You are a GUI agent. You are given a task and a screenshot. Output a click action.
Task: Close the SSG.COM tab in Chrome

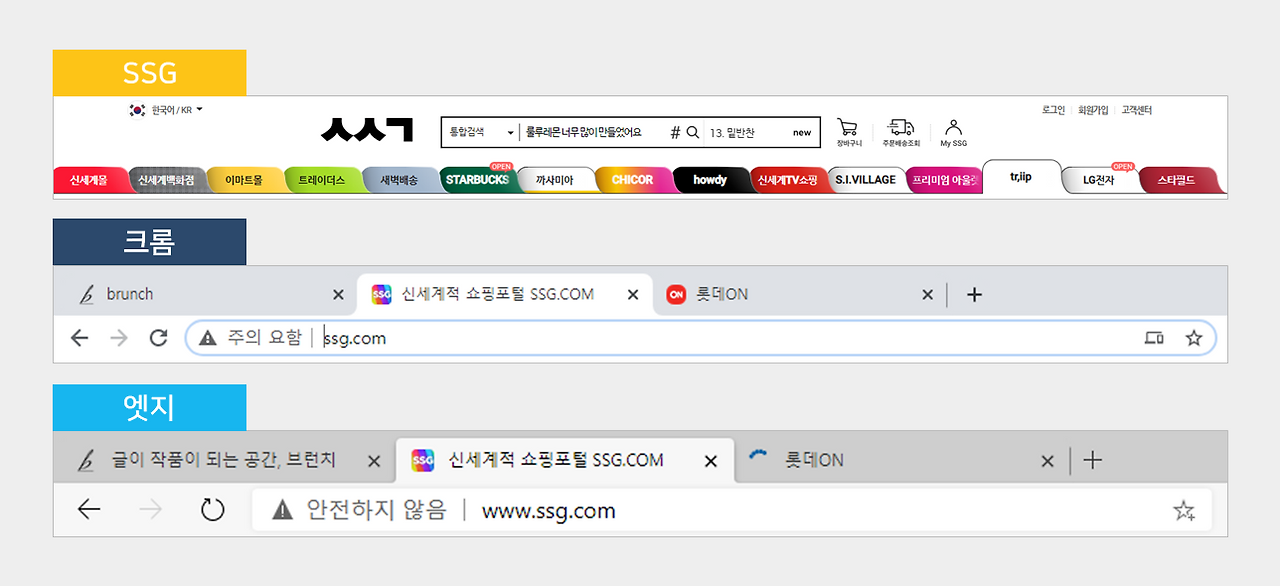coord(633,295)
